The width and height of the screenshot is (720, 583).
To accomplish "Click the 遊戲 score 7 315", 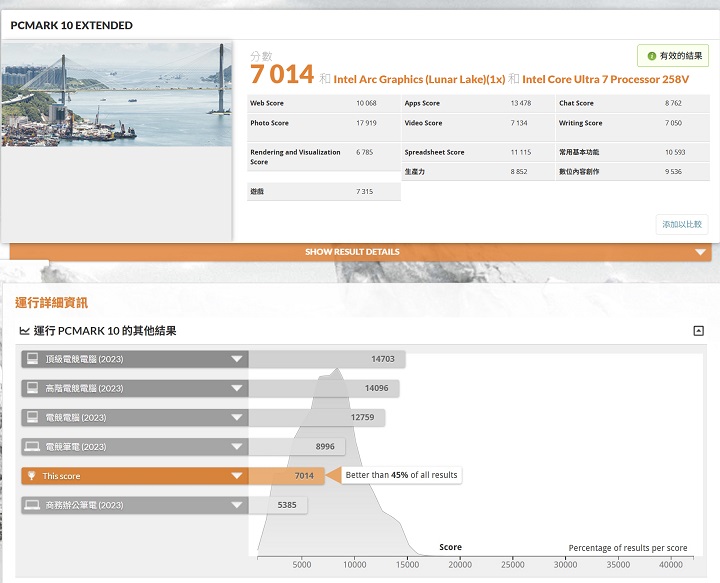I will pos(365,191).
